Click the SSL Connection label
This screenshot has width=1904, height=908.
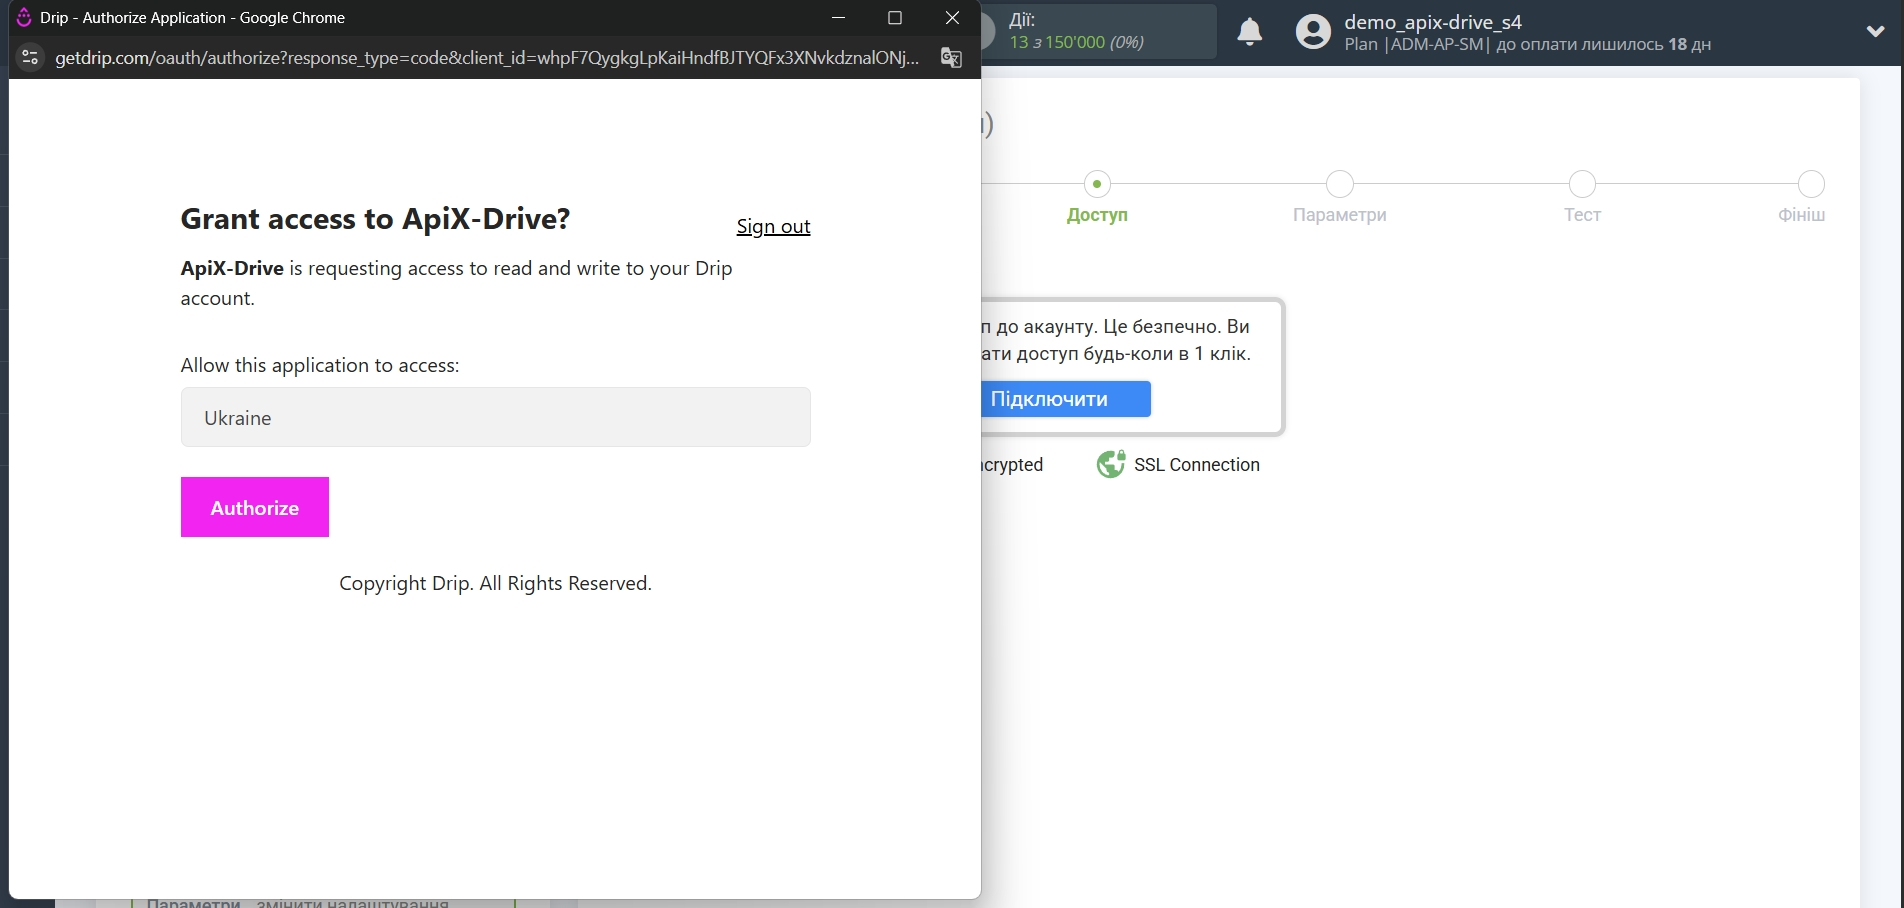1196,465
